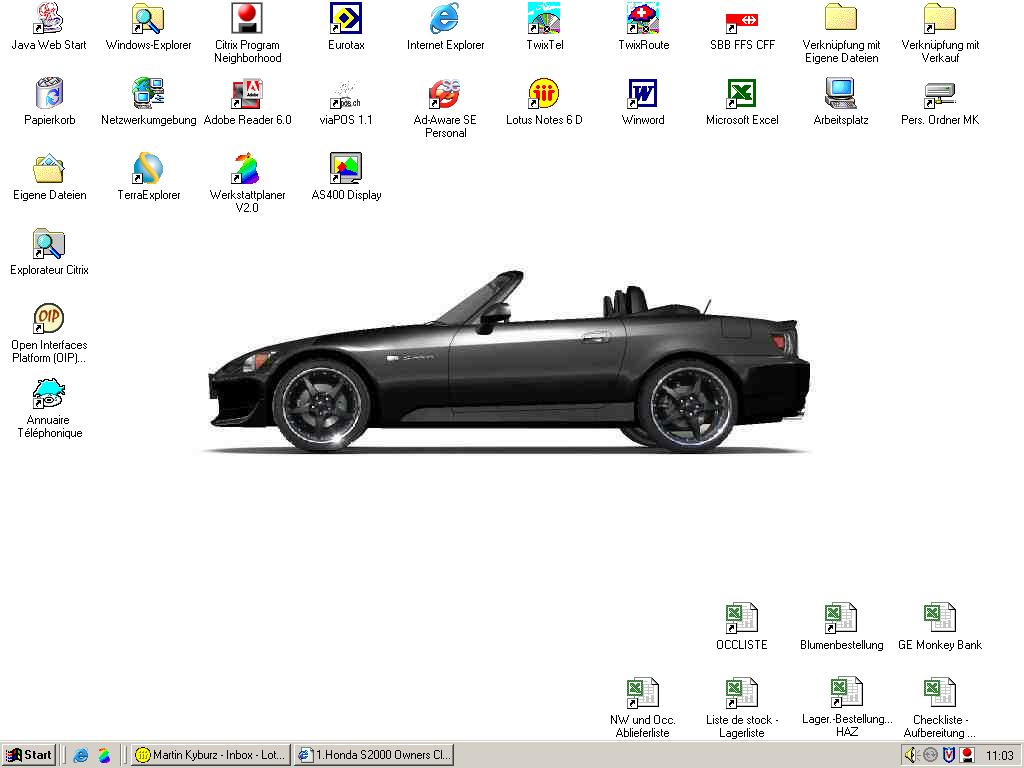Select the Ad-Aware SE Personal icon
This screenshot has width=1024, height=768.
pos(445,95)
